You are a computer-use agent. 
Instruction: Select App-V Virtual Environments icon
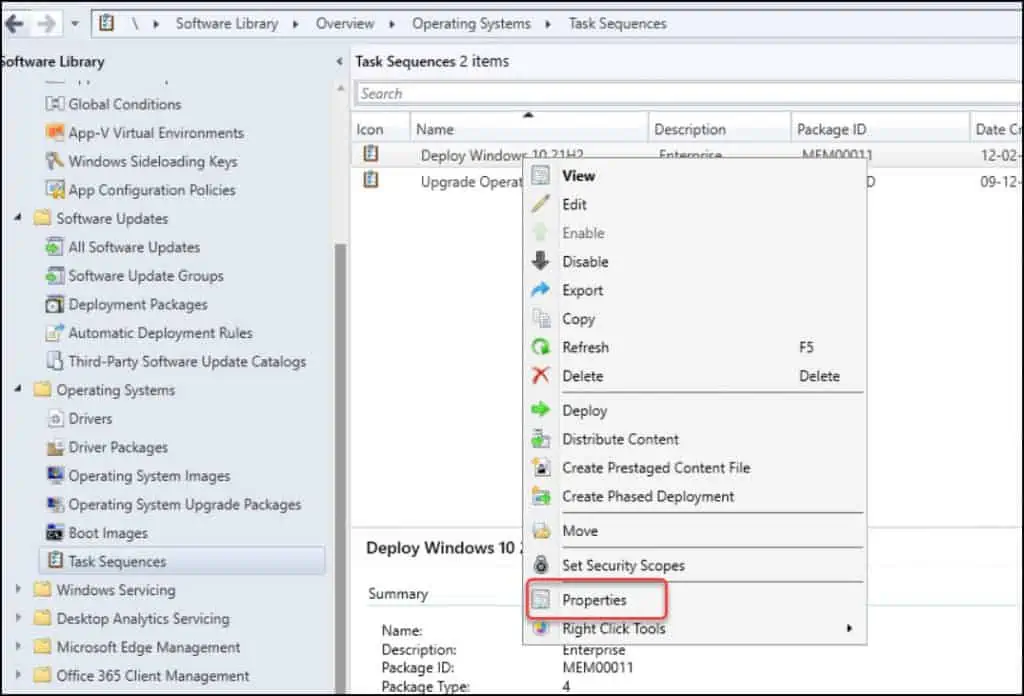55,133
